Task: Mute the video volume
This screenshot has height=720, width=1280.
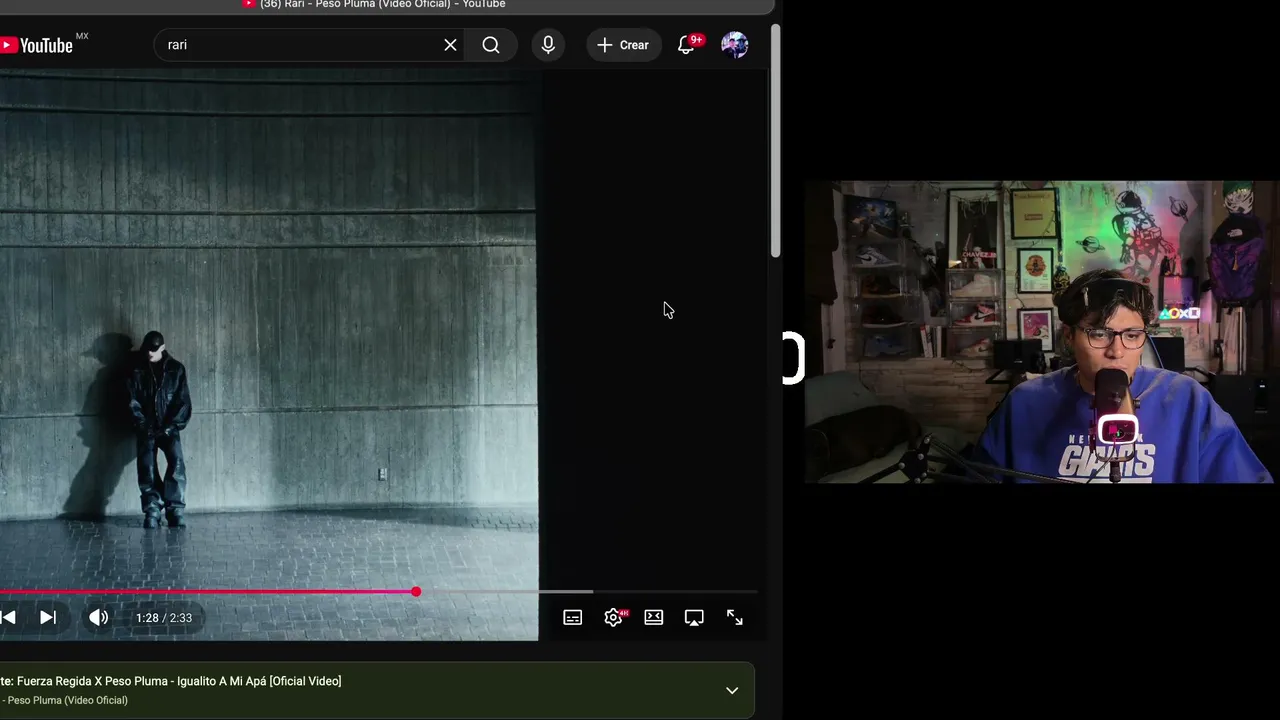Action: pos(98,618)
